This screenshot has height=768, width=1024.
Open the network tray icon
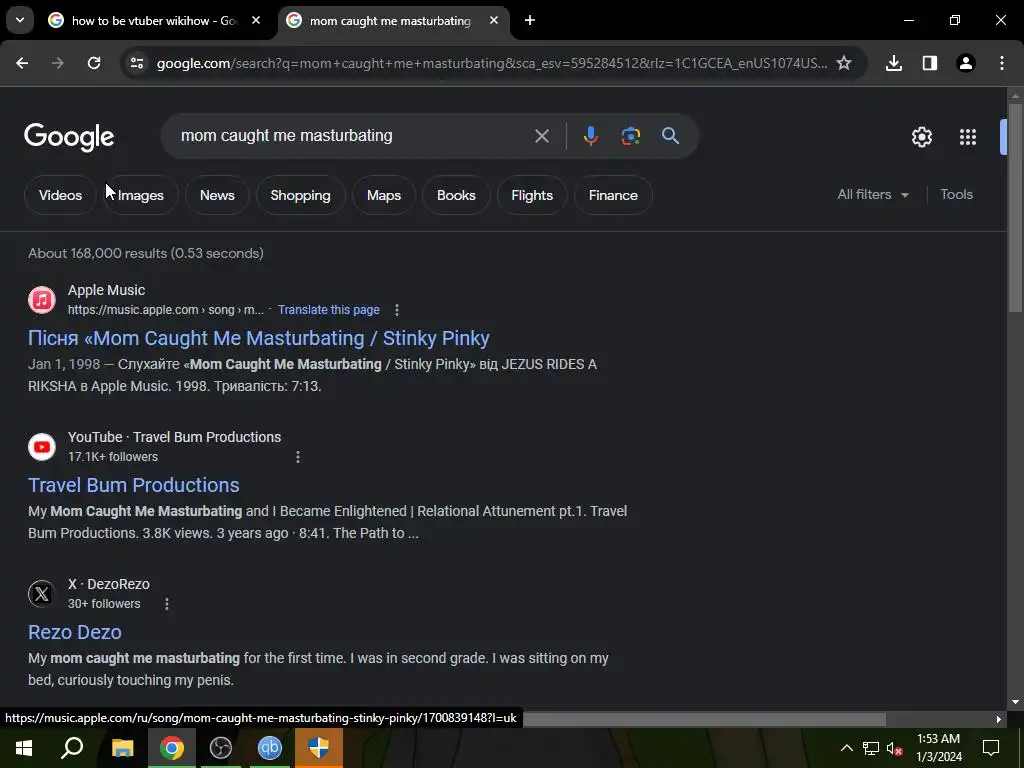[871, 748]
